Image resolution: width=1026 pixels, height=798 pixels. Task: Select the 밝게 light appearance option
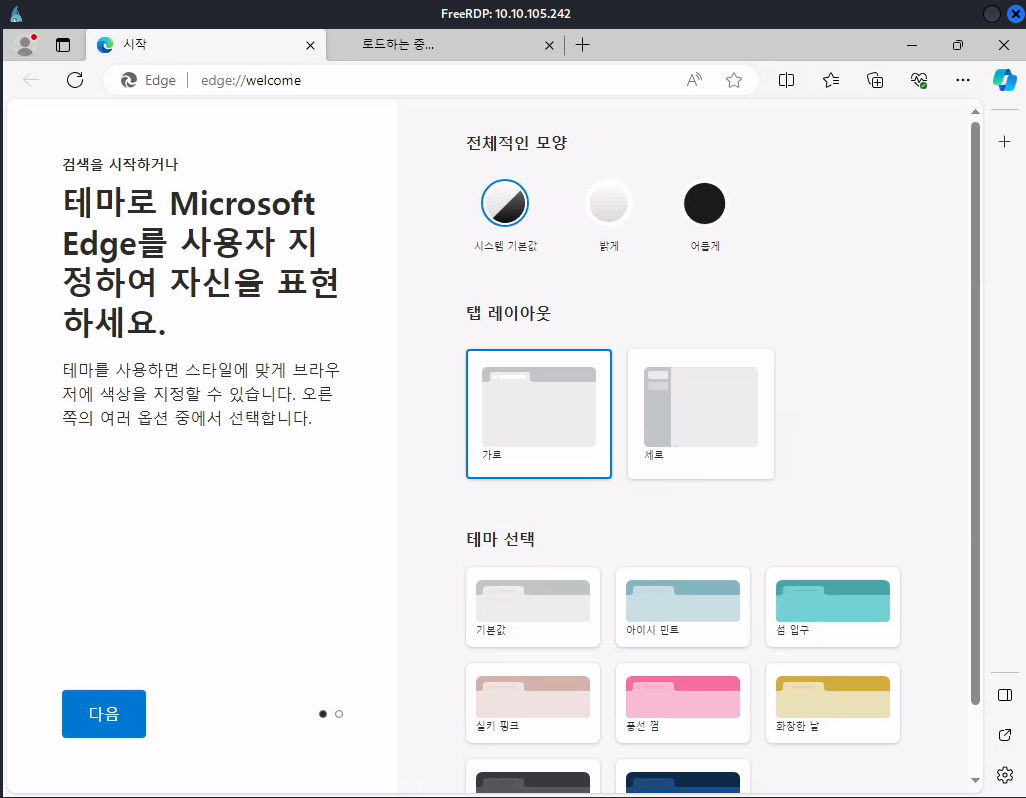[x=608, y=204]
